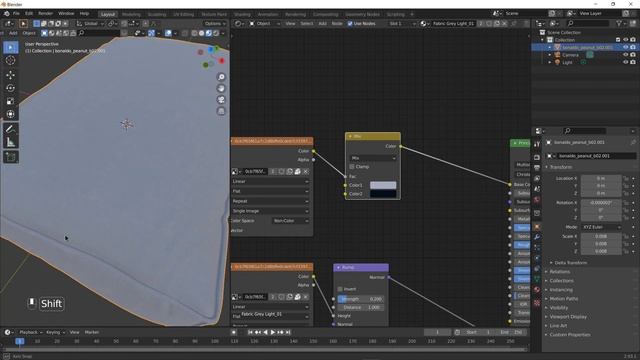640x360 pixels.
Task: Expand Viewport Display panel
Action: (x=568, y=317)
